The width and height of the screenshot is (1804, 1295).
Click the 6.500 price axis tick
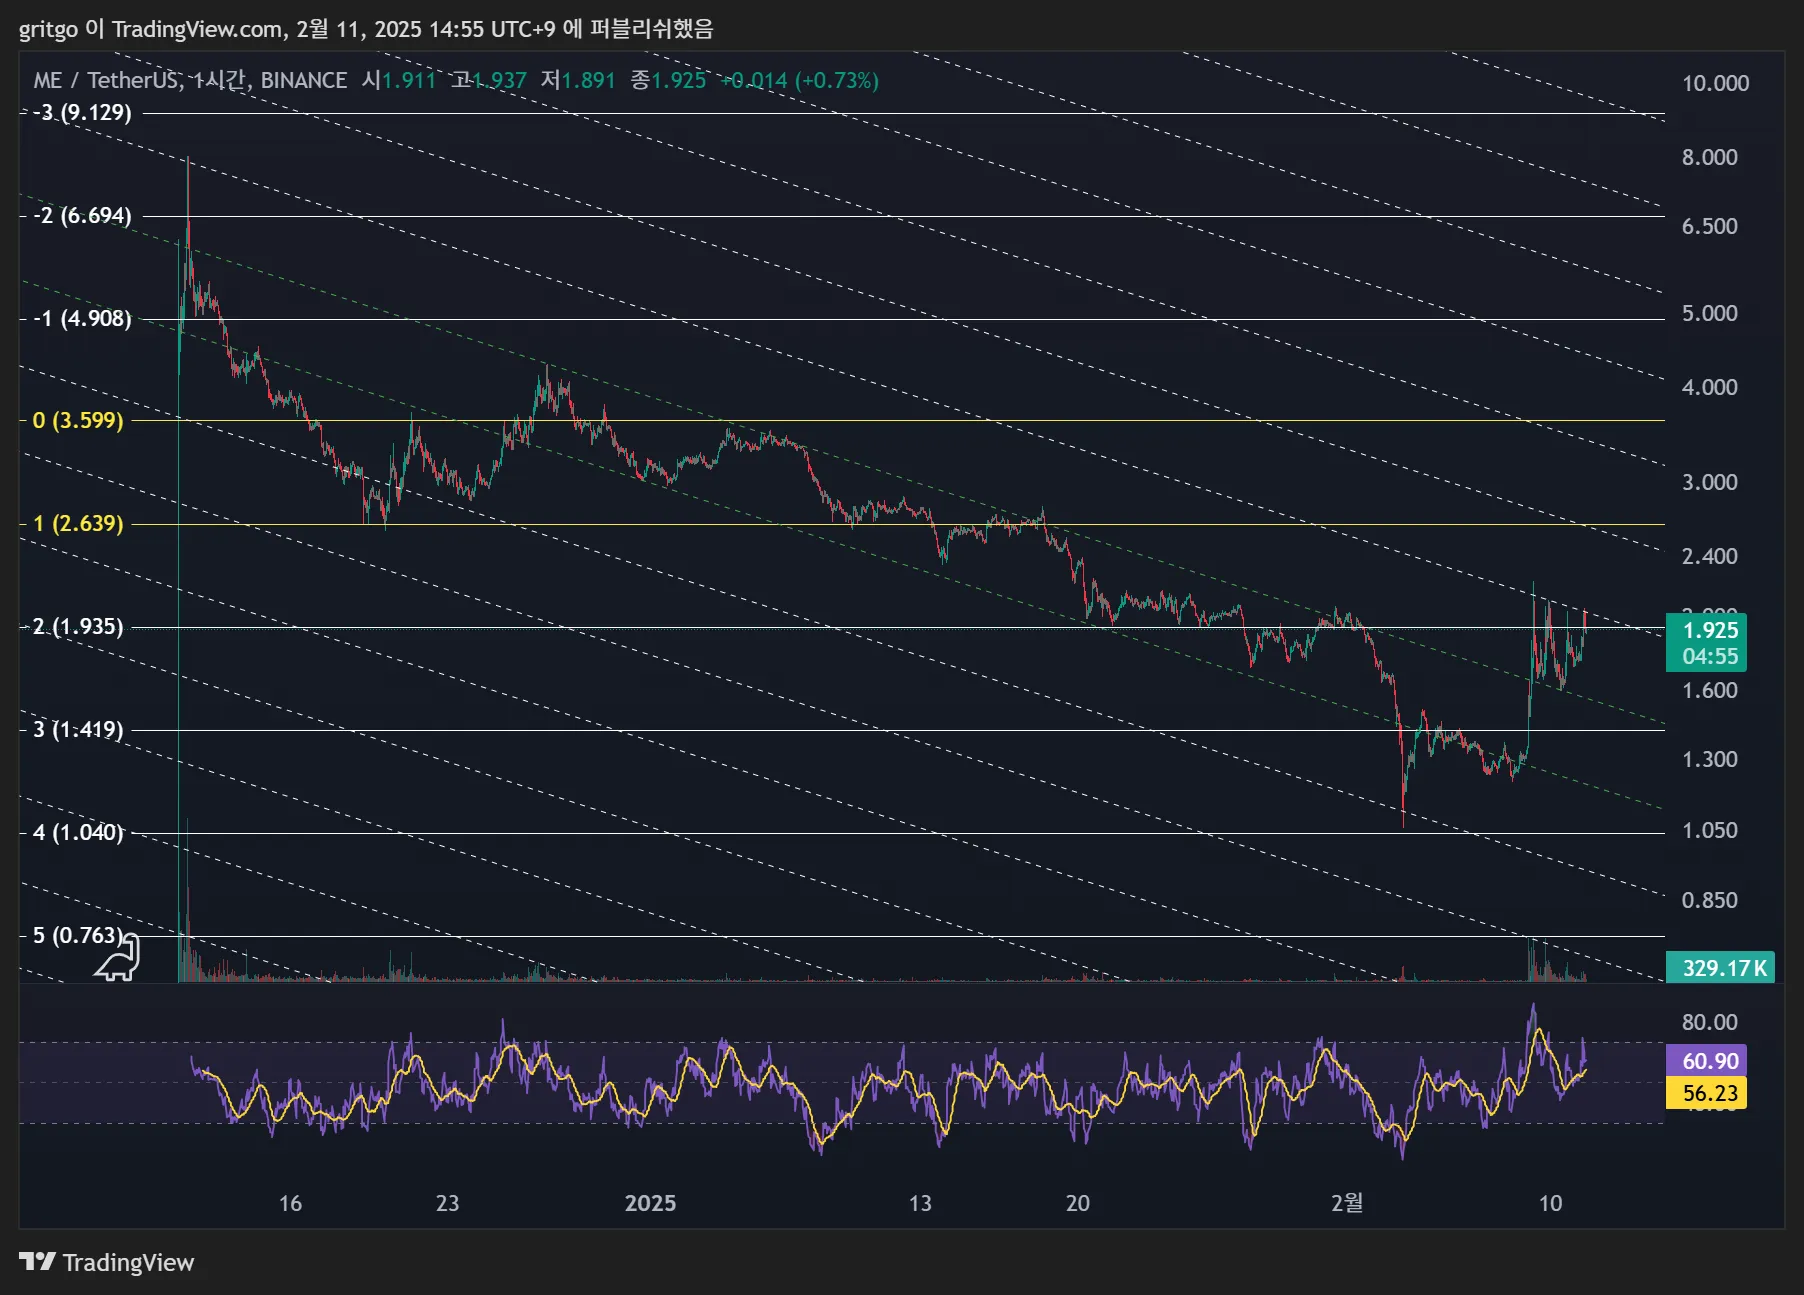coord(1709,226)
